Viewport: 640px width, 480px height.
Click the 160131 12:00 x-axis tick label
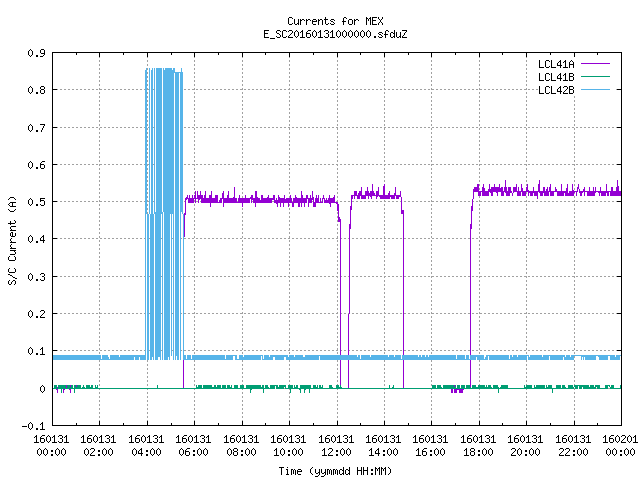click(x=336, y=446)
